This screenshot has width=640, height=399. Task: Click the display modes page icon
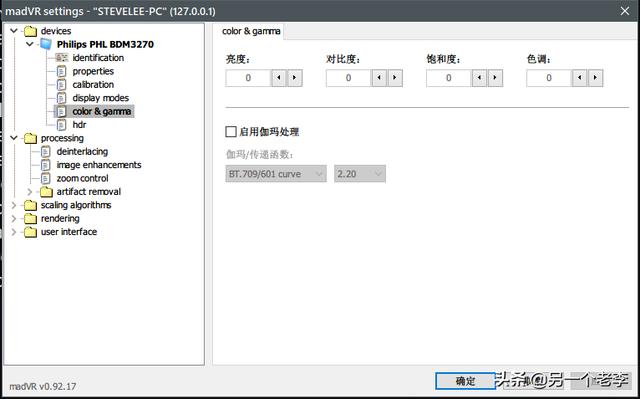(61, 98)
